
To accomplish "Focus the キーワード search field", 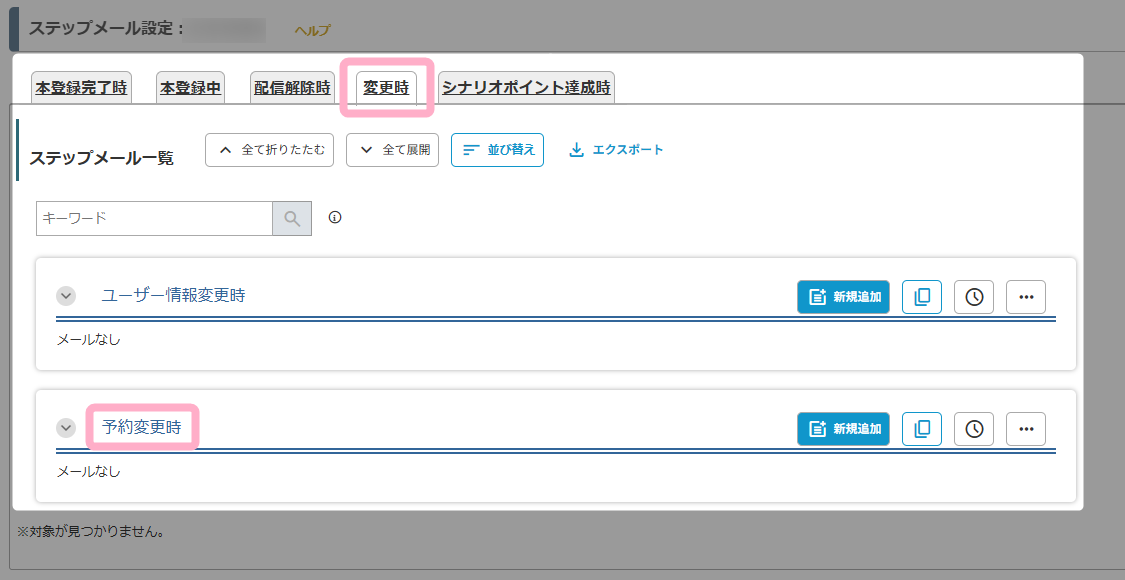I will pos(154,218).
